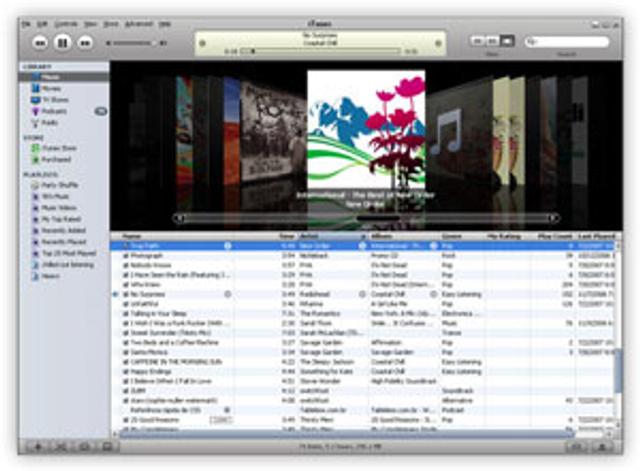Sort by the Artist column header

point(333,236)
